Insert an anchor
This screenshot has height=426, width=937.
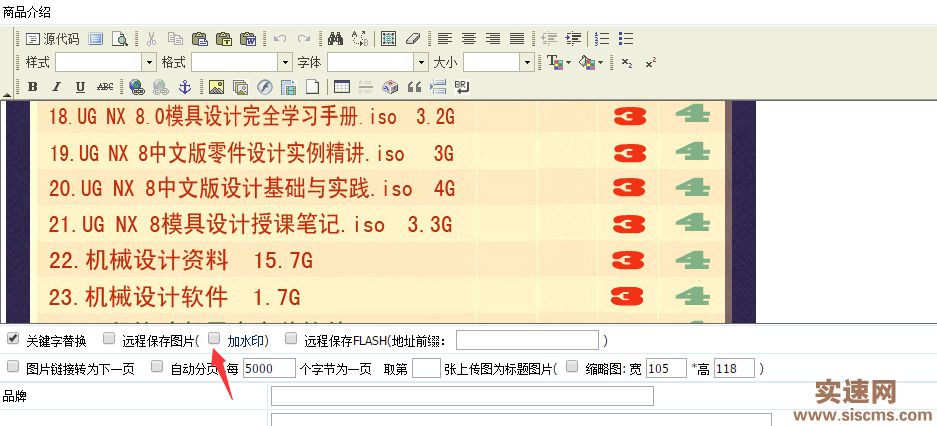point(185,87)
